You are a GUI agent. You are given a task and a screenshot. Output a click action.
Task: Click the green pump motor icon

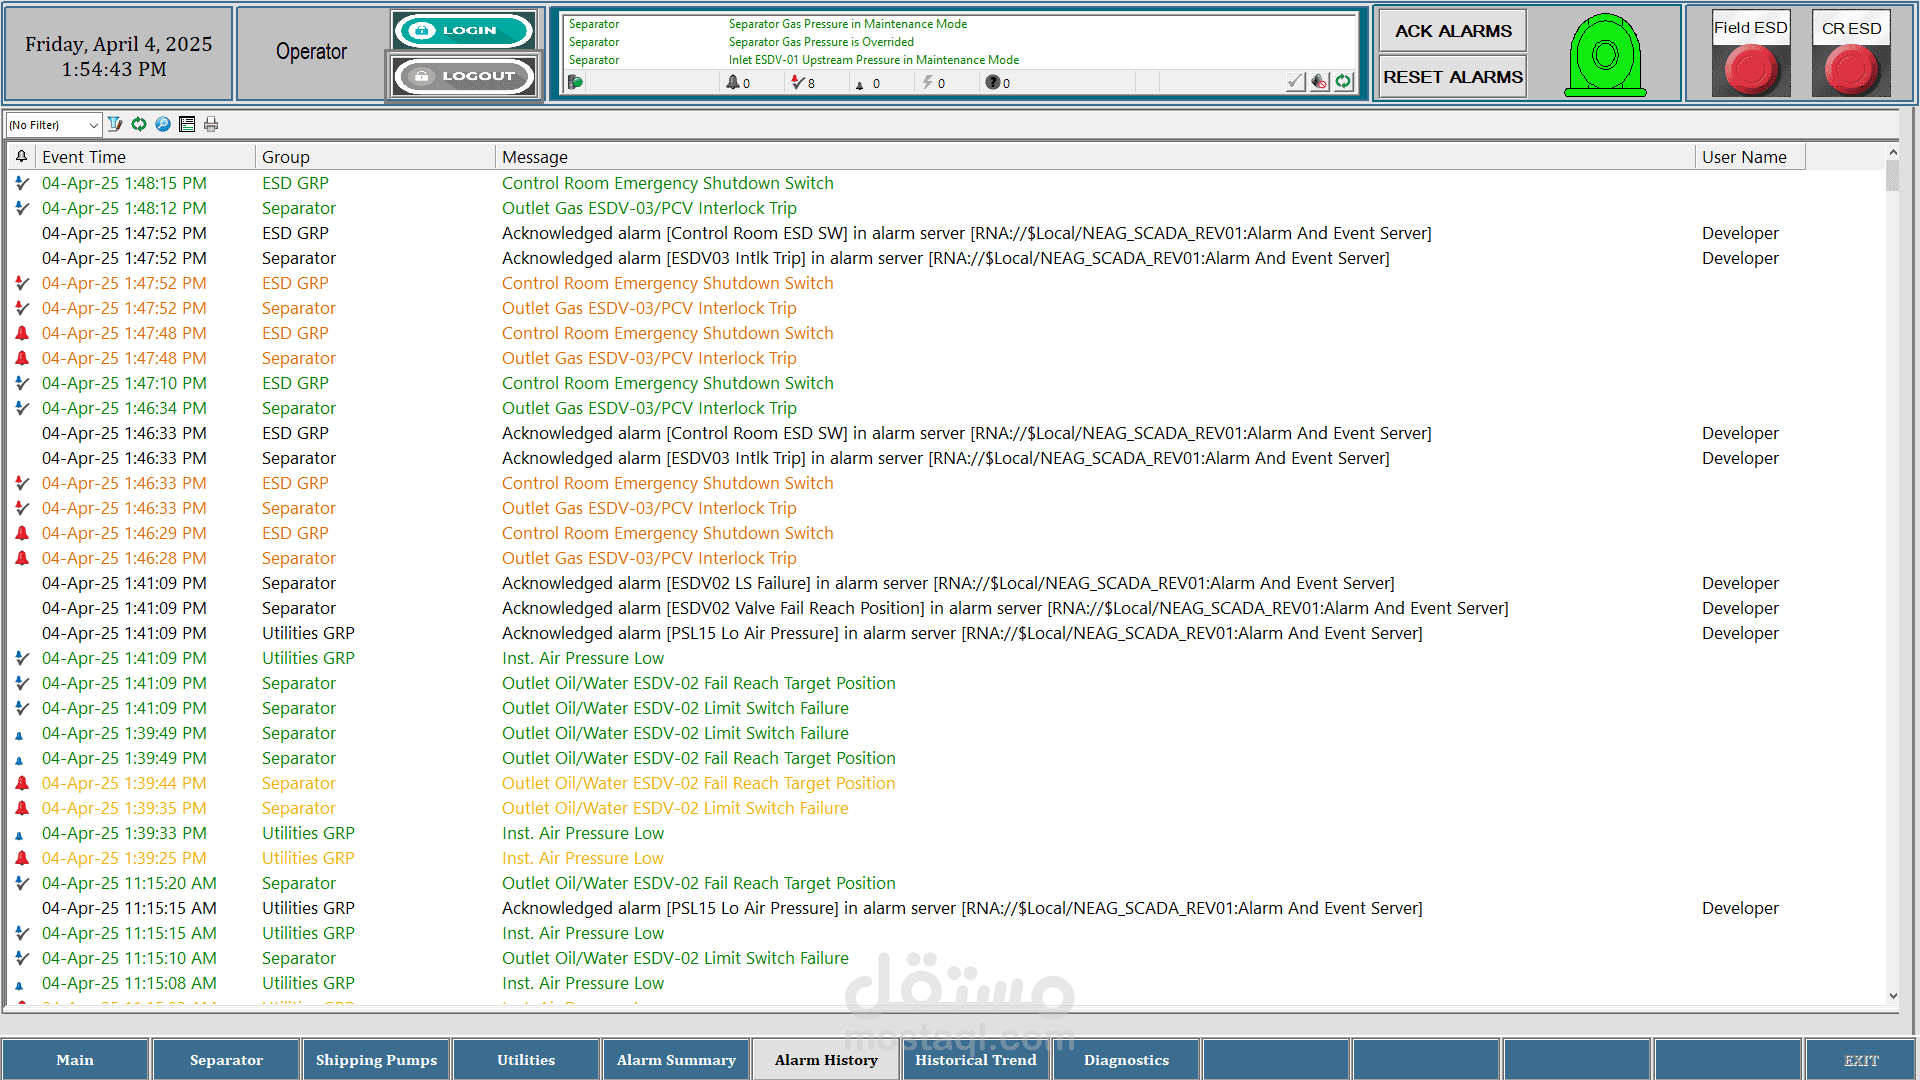click(1605, 55)
